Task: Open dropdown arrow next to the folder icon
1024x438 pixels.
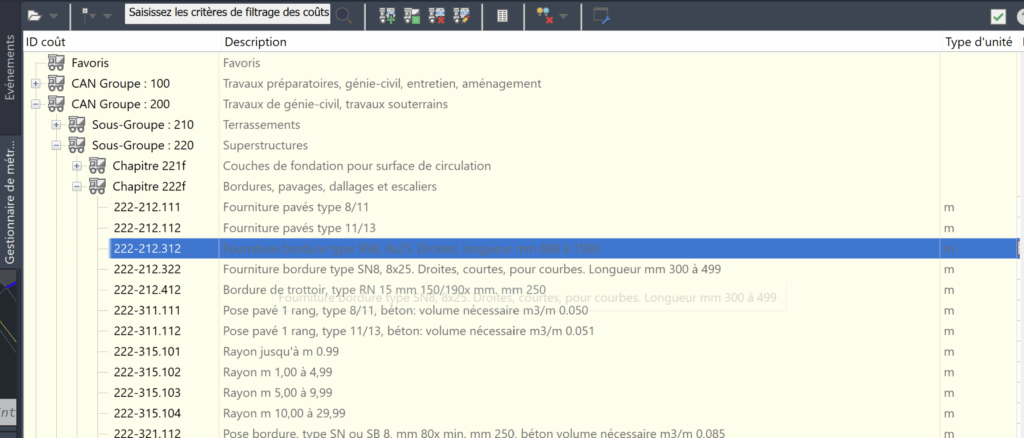Action: tap(54, 16)
